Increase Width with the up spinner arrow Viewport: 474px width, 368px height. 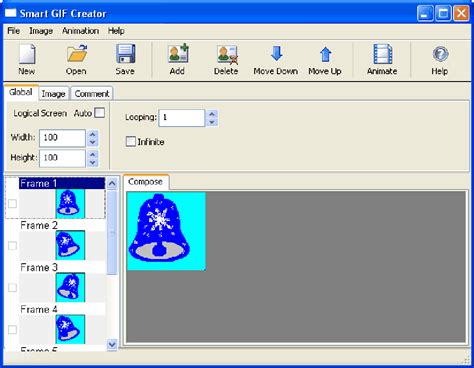[x=93, y=134]
